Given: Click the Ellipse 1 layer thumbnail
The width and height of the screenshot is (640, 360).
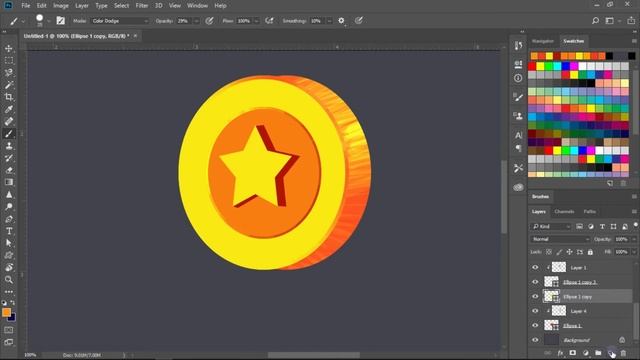Looking at the screenshot, I should coord(551,325).
